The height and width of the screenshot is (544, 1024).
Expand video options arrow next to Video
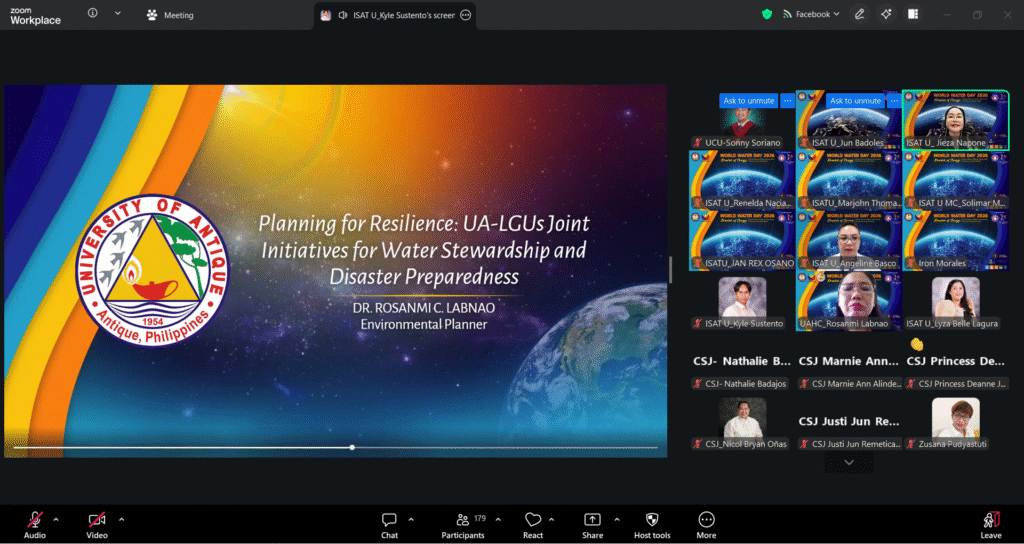121,519
